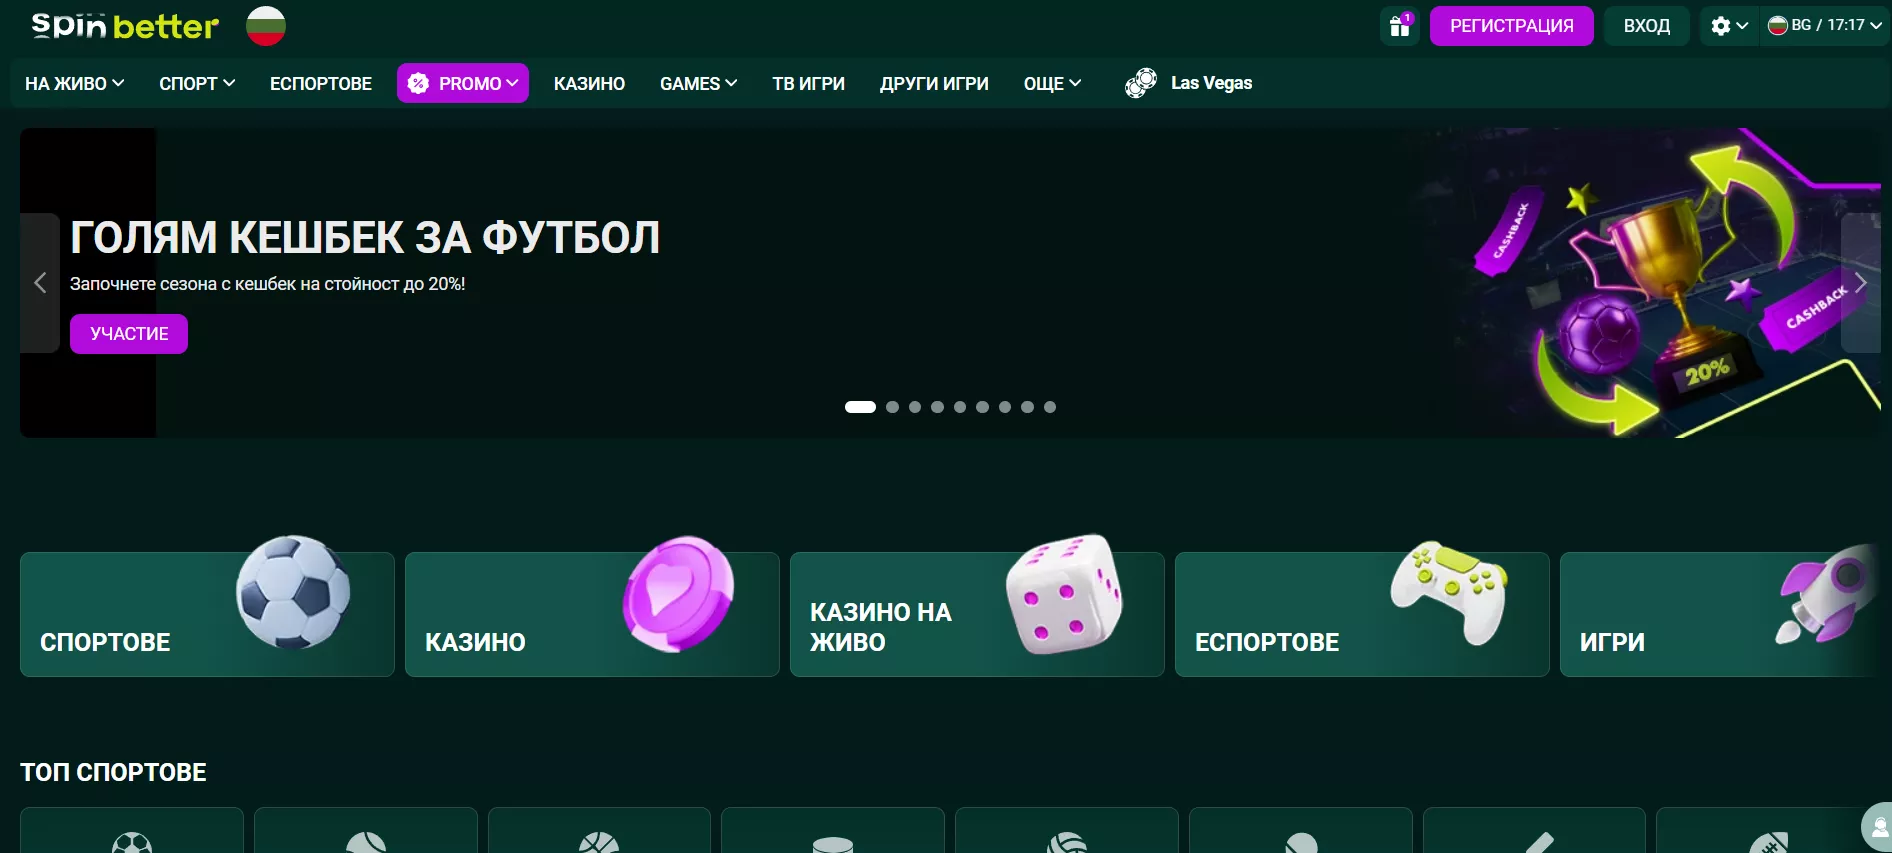1892x853 pixels.
Task: Open the КАЗИНО НА ЖИВО dice tile
Action: coord(977,614)
